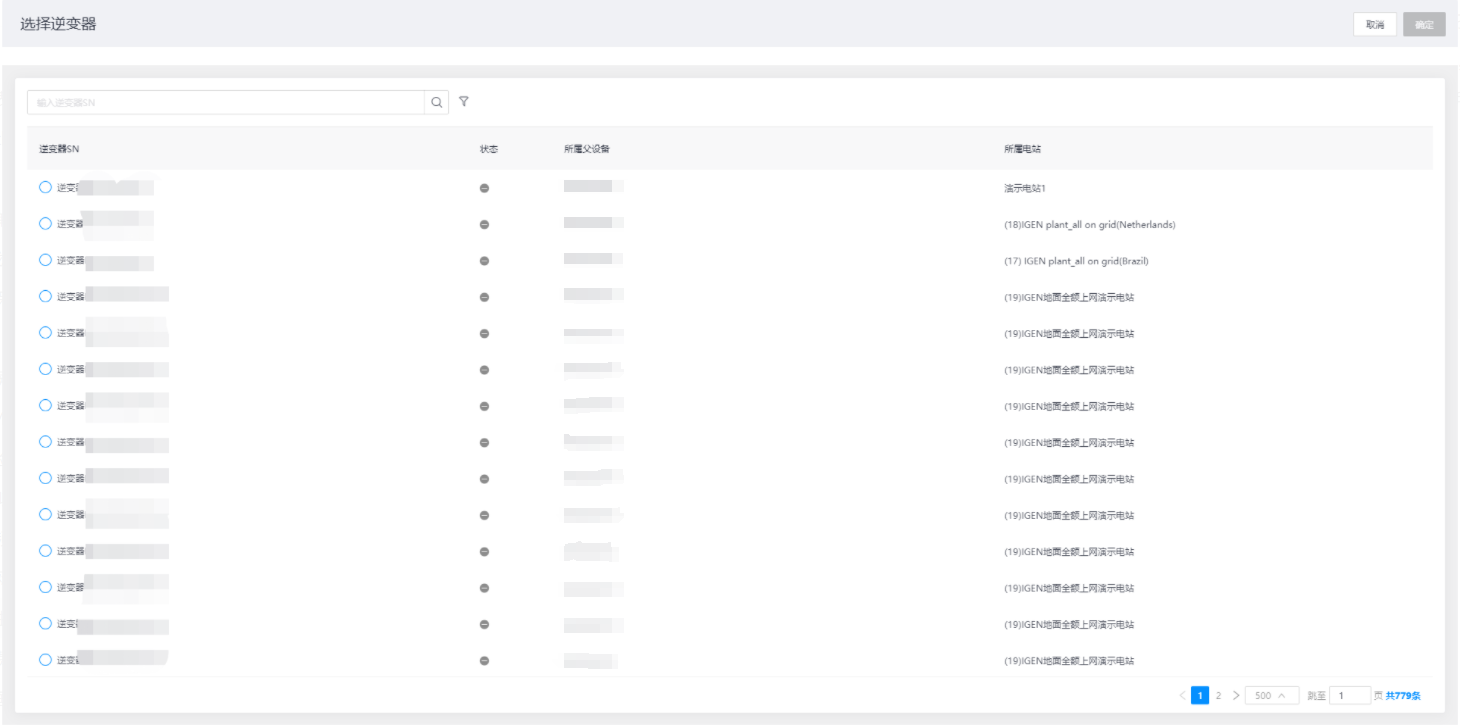1460x725 pixels.
Task: Click the search magnifier icon
Action: (x=437, y=102)
